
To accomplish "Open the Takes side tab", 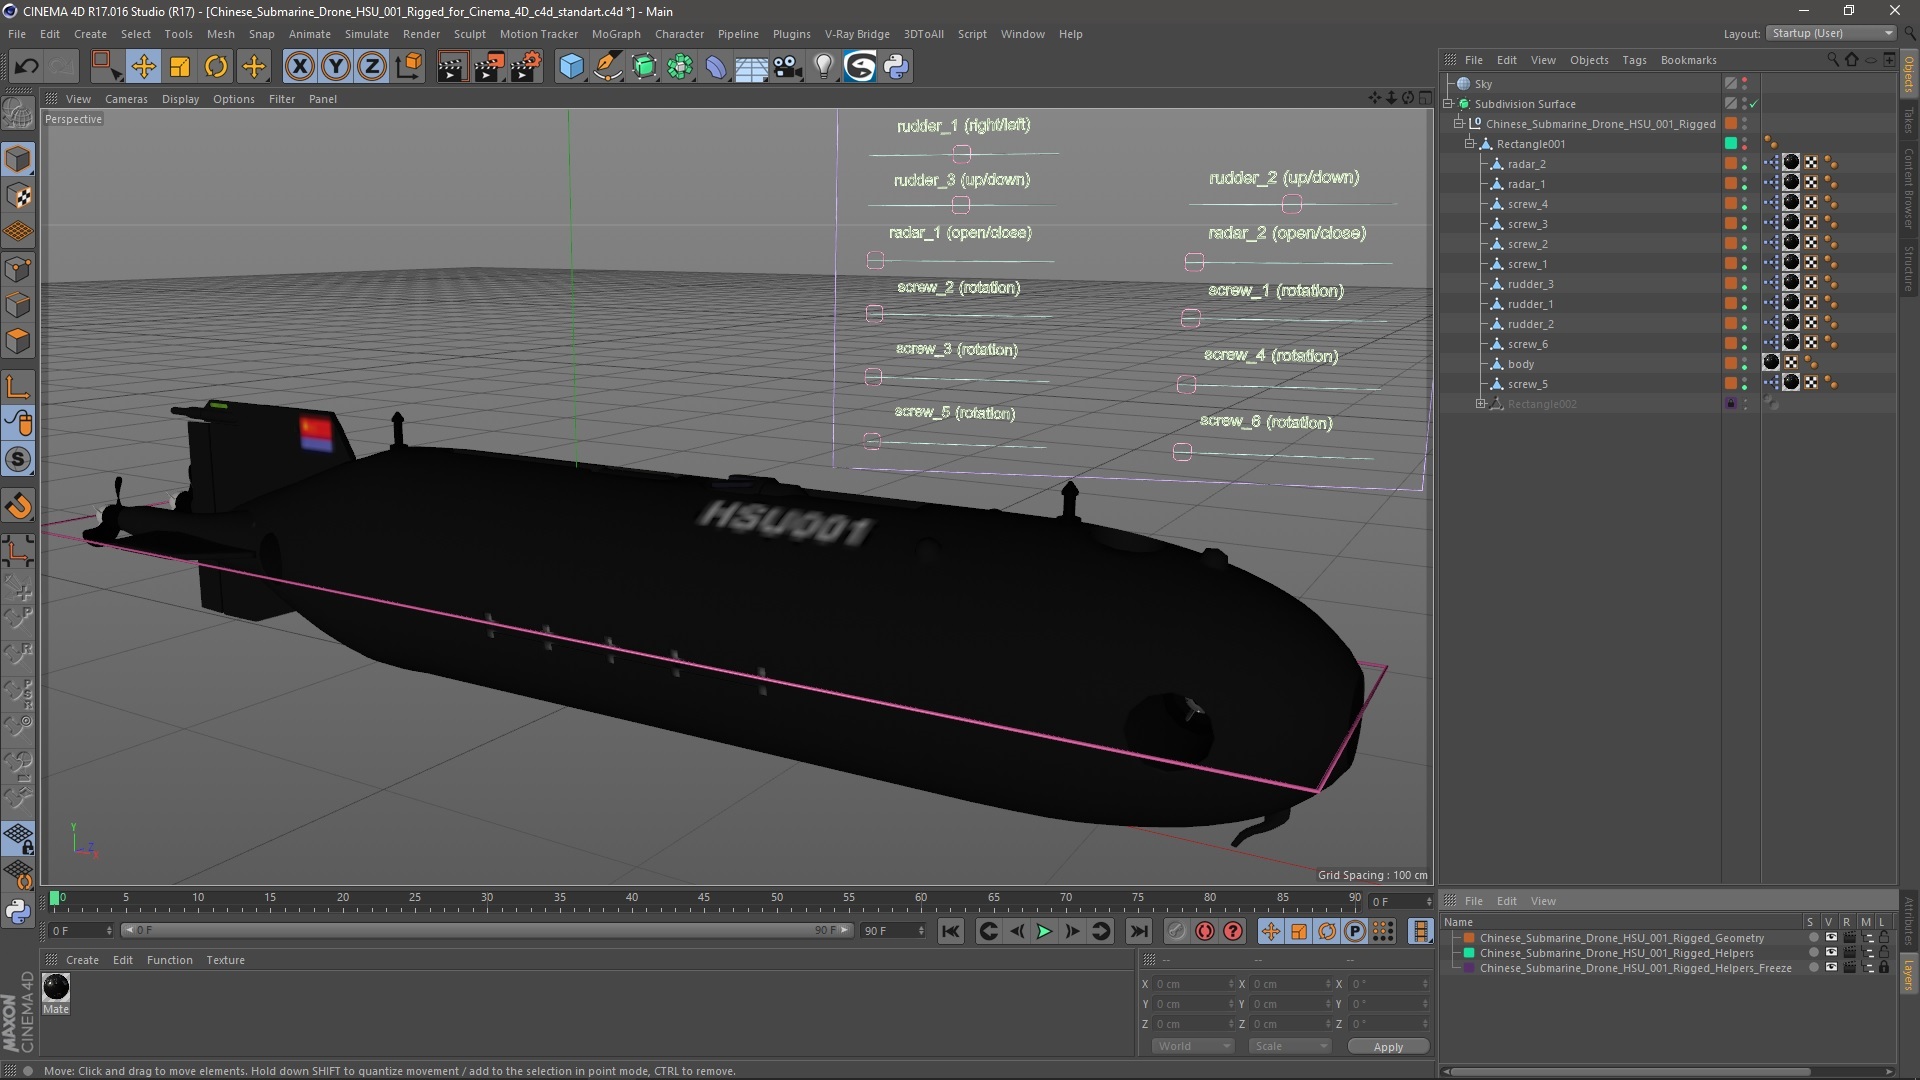I will [1909, 120].
